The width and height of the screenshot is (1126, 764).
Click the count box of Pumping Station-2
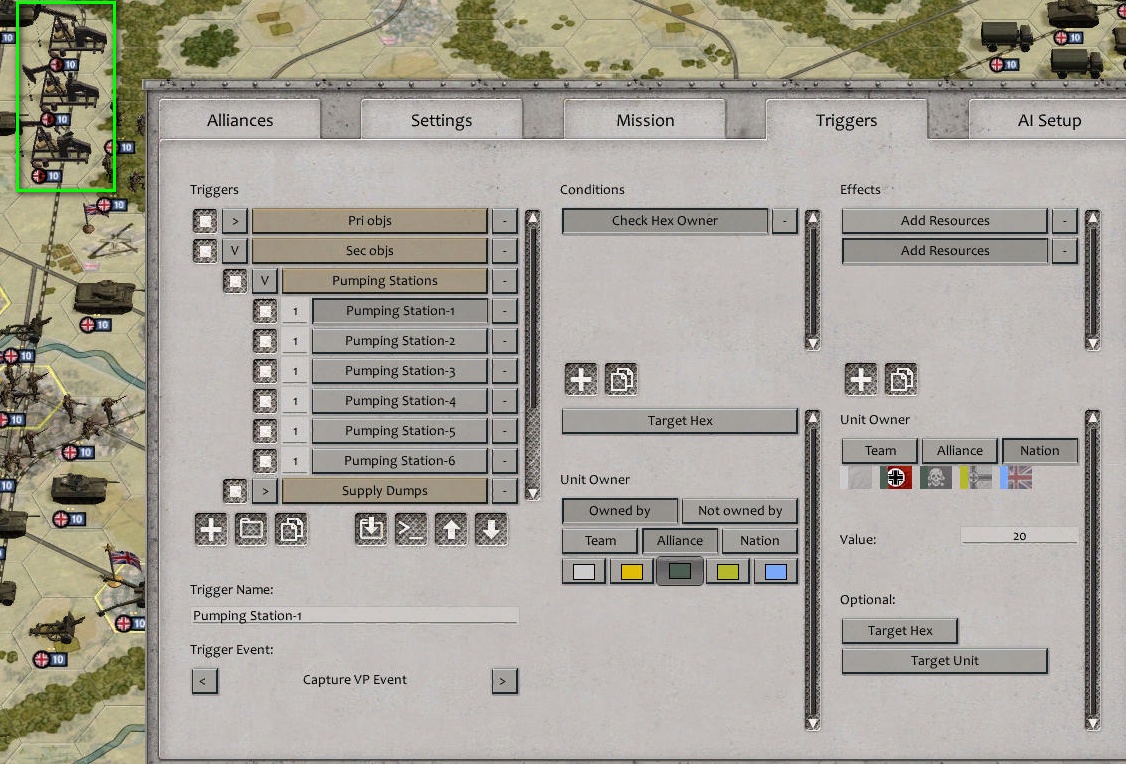click(295, 341)
